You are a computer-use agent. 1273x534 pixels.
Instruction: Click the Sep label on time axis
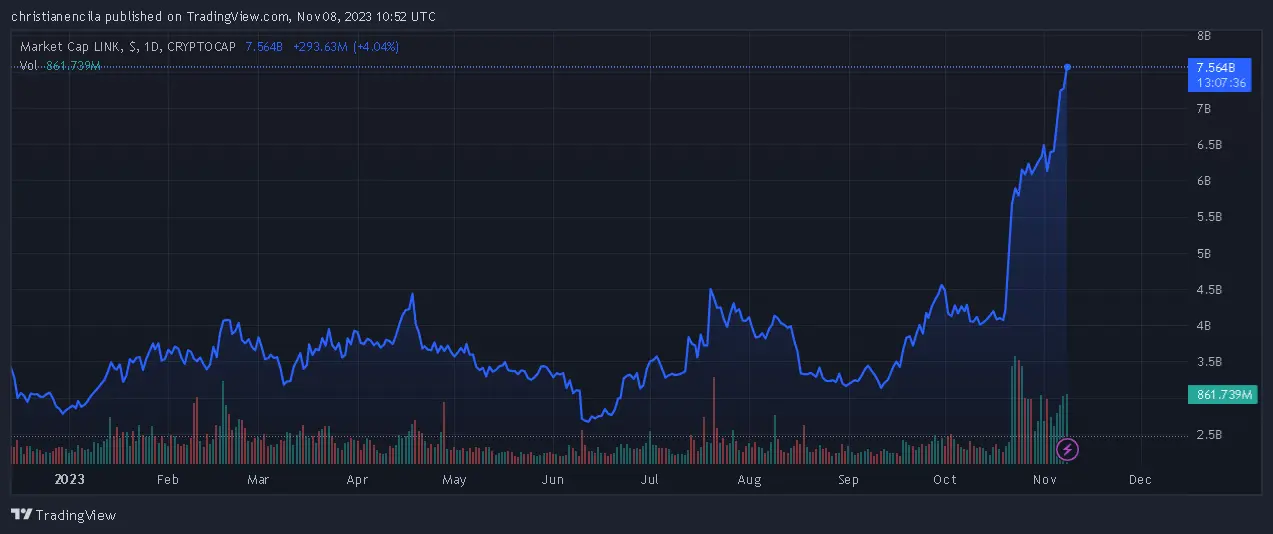(x=848, y=480)
